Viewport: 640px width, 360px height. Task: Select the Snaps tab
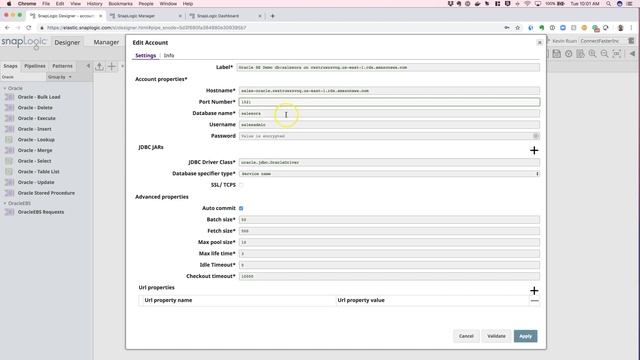[10, 66]
